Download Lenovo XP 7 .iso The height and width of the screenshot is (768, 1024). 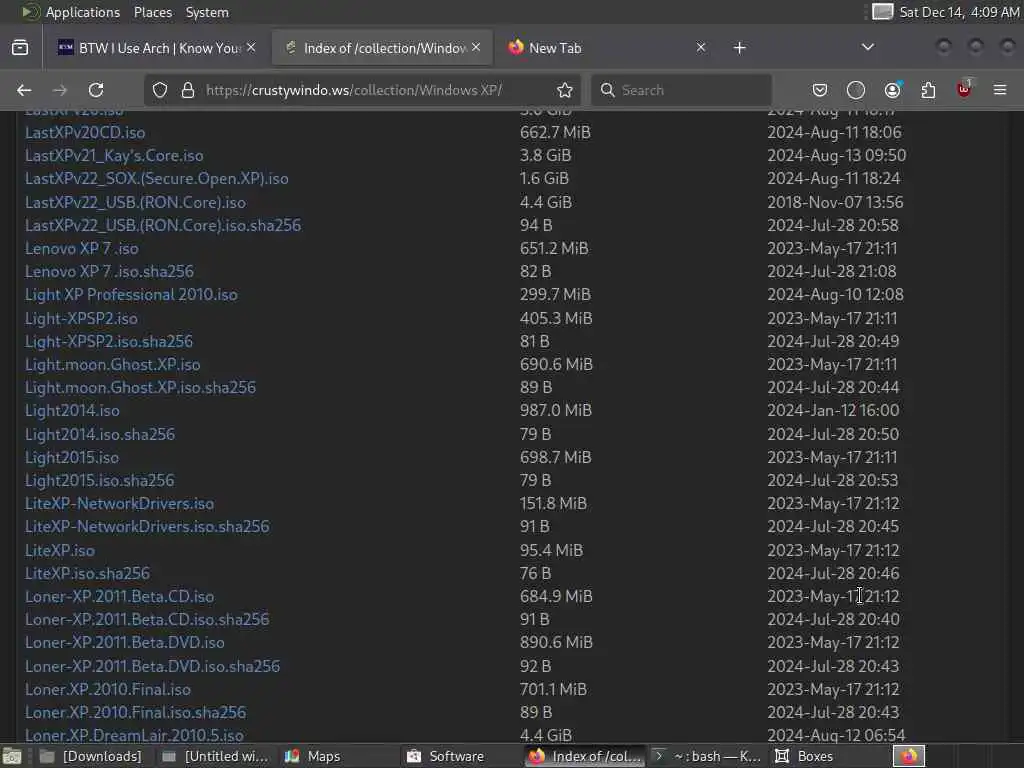[82, 249]
